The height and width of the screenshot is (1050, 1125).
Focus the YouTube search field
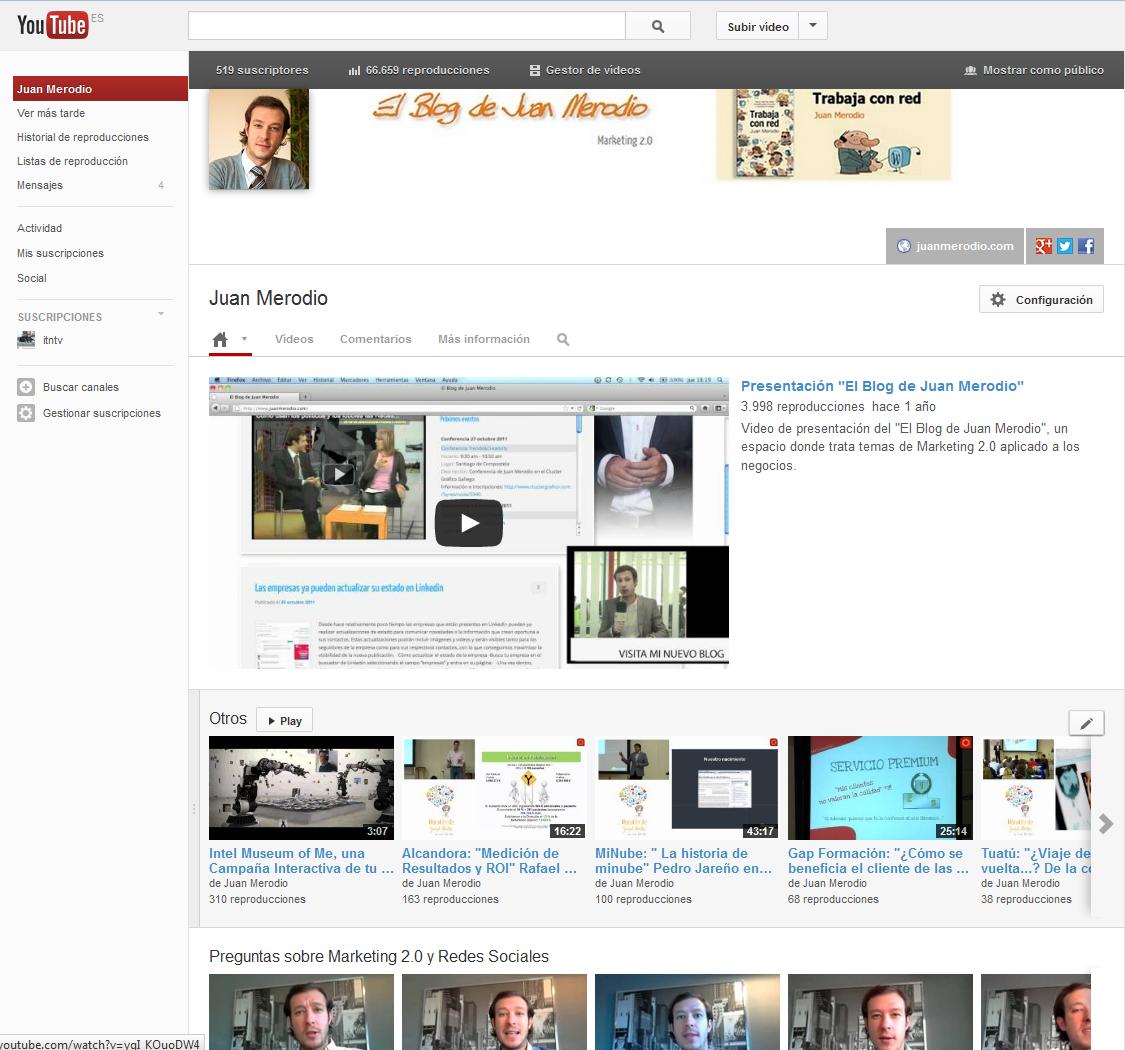[x=407, y=26]
